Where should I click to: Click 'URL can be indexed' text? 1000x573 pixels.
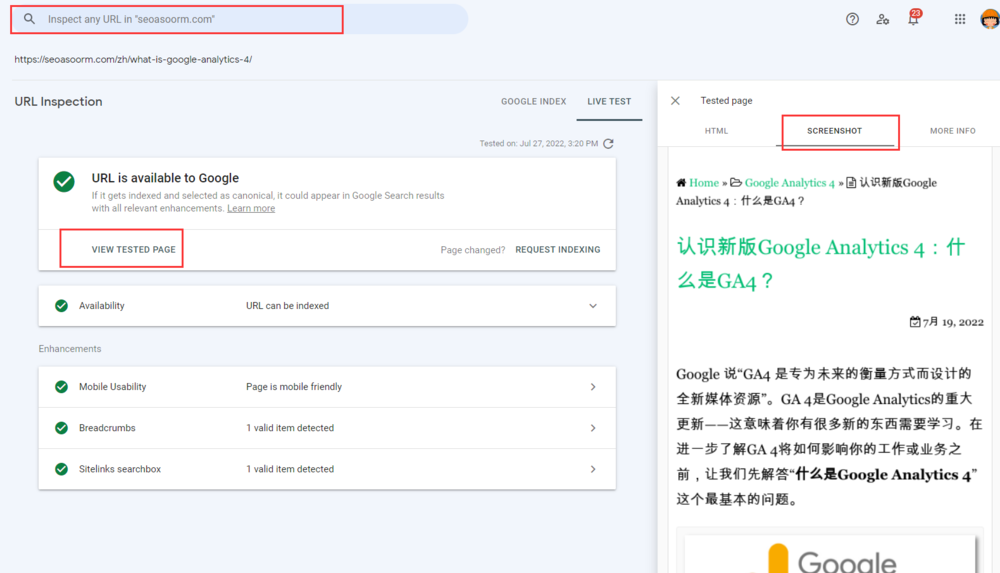(288, 306)
